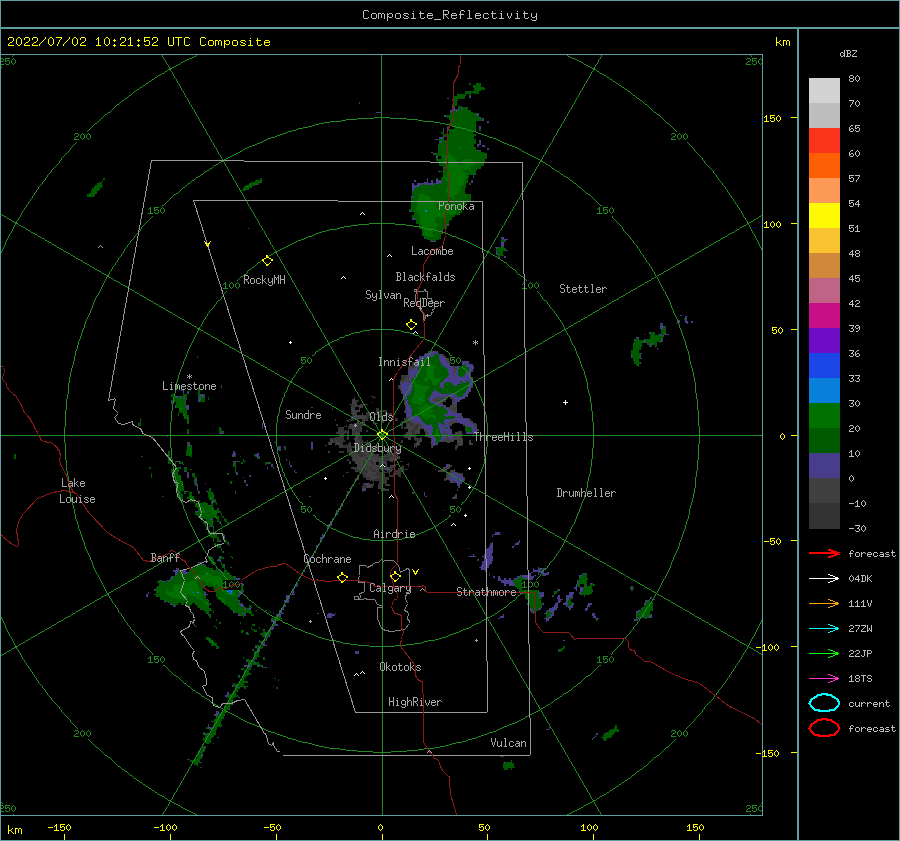Click the Okotoks city label
The width and height of the screenshot is (900, 841).
(400, 666)
